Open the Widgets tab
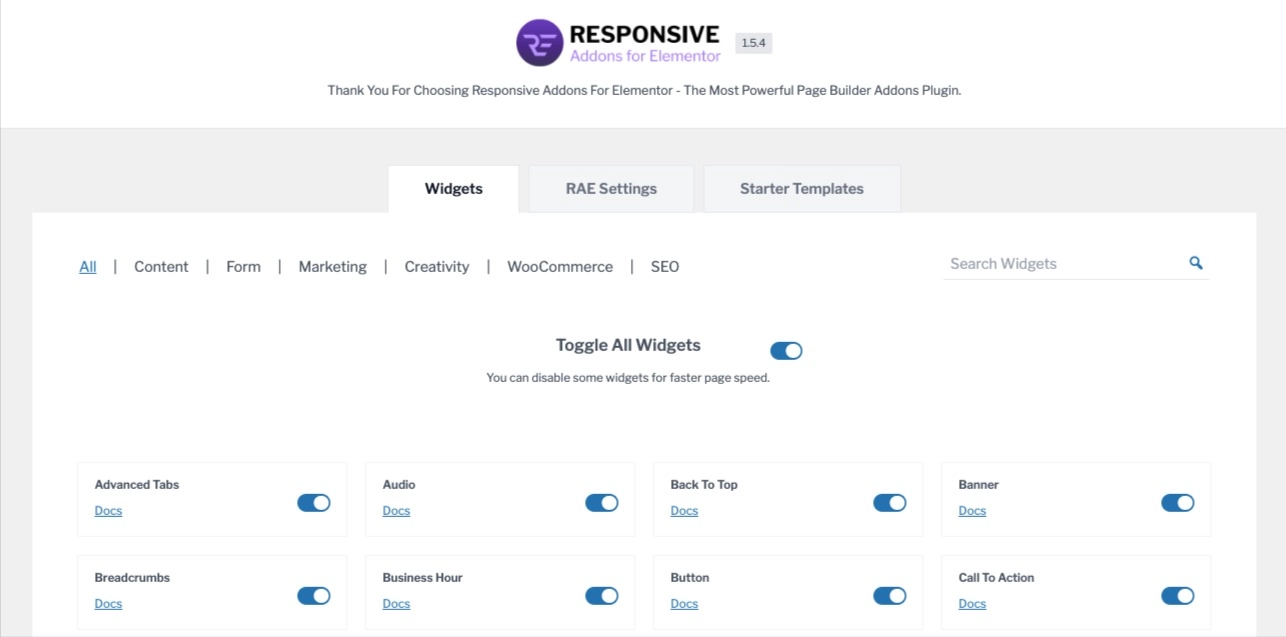Viewport: 1286px width, 637px height. click(x=453, y=189)
